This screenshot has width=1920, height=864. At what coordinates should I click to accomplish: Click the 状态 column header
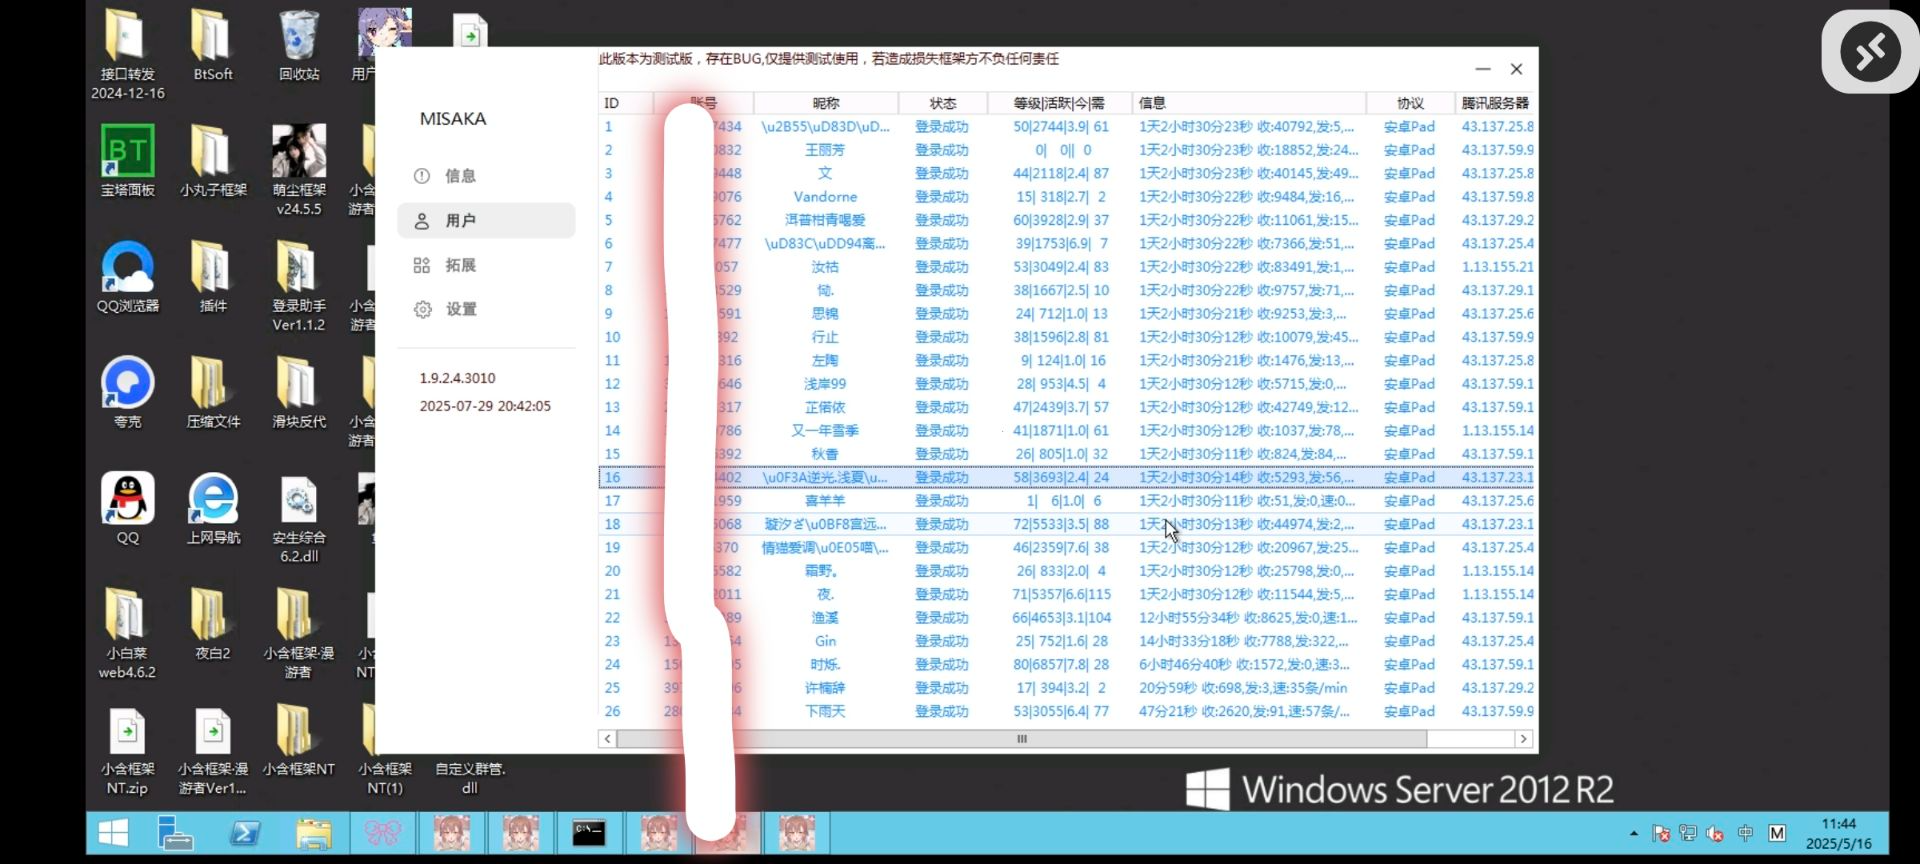pos(942,103)
